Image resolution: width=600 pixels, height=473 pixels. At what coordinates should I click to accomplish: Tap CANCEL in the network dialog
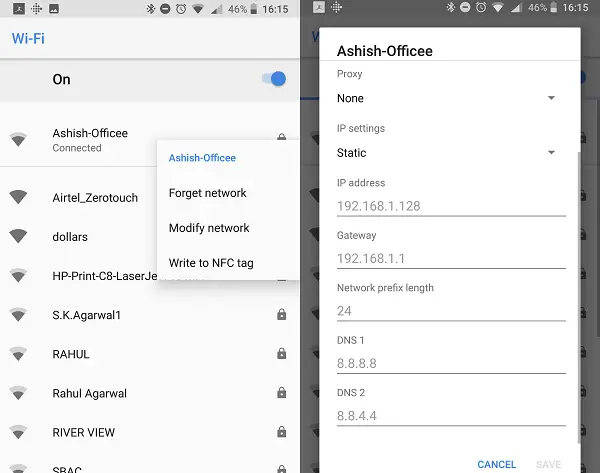coord(497,464)
